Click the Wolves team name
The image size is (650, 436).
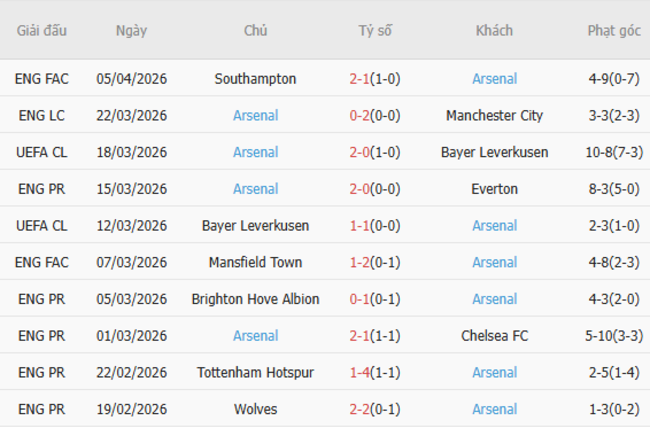255,409
